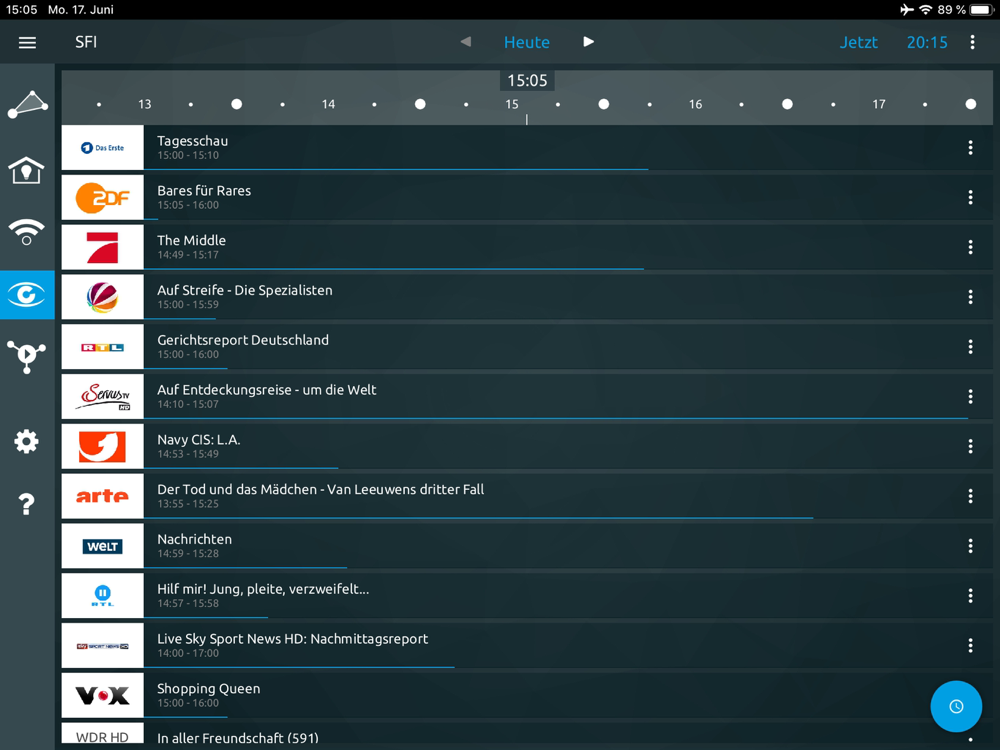Open options for Der Tod und das Mädchen
The height and width of the screenshot is (750, 1000).
[970, 496]
